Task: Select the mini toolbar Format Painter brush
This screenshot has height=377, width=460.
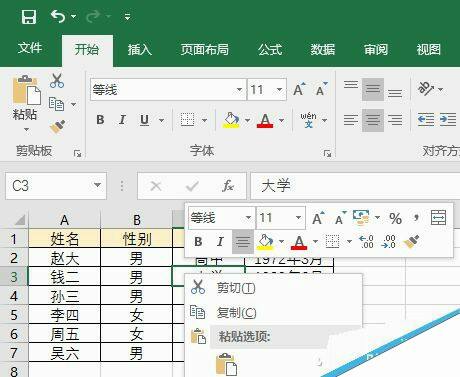Action: coord(411,242)
